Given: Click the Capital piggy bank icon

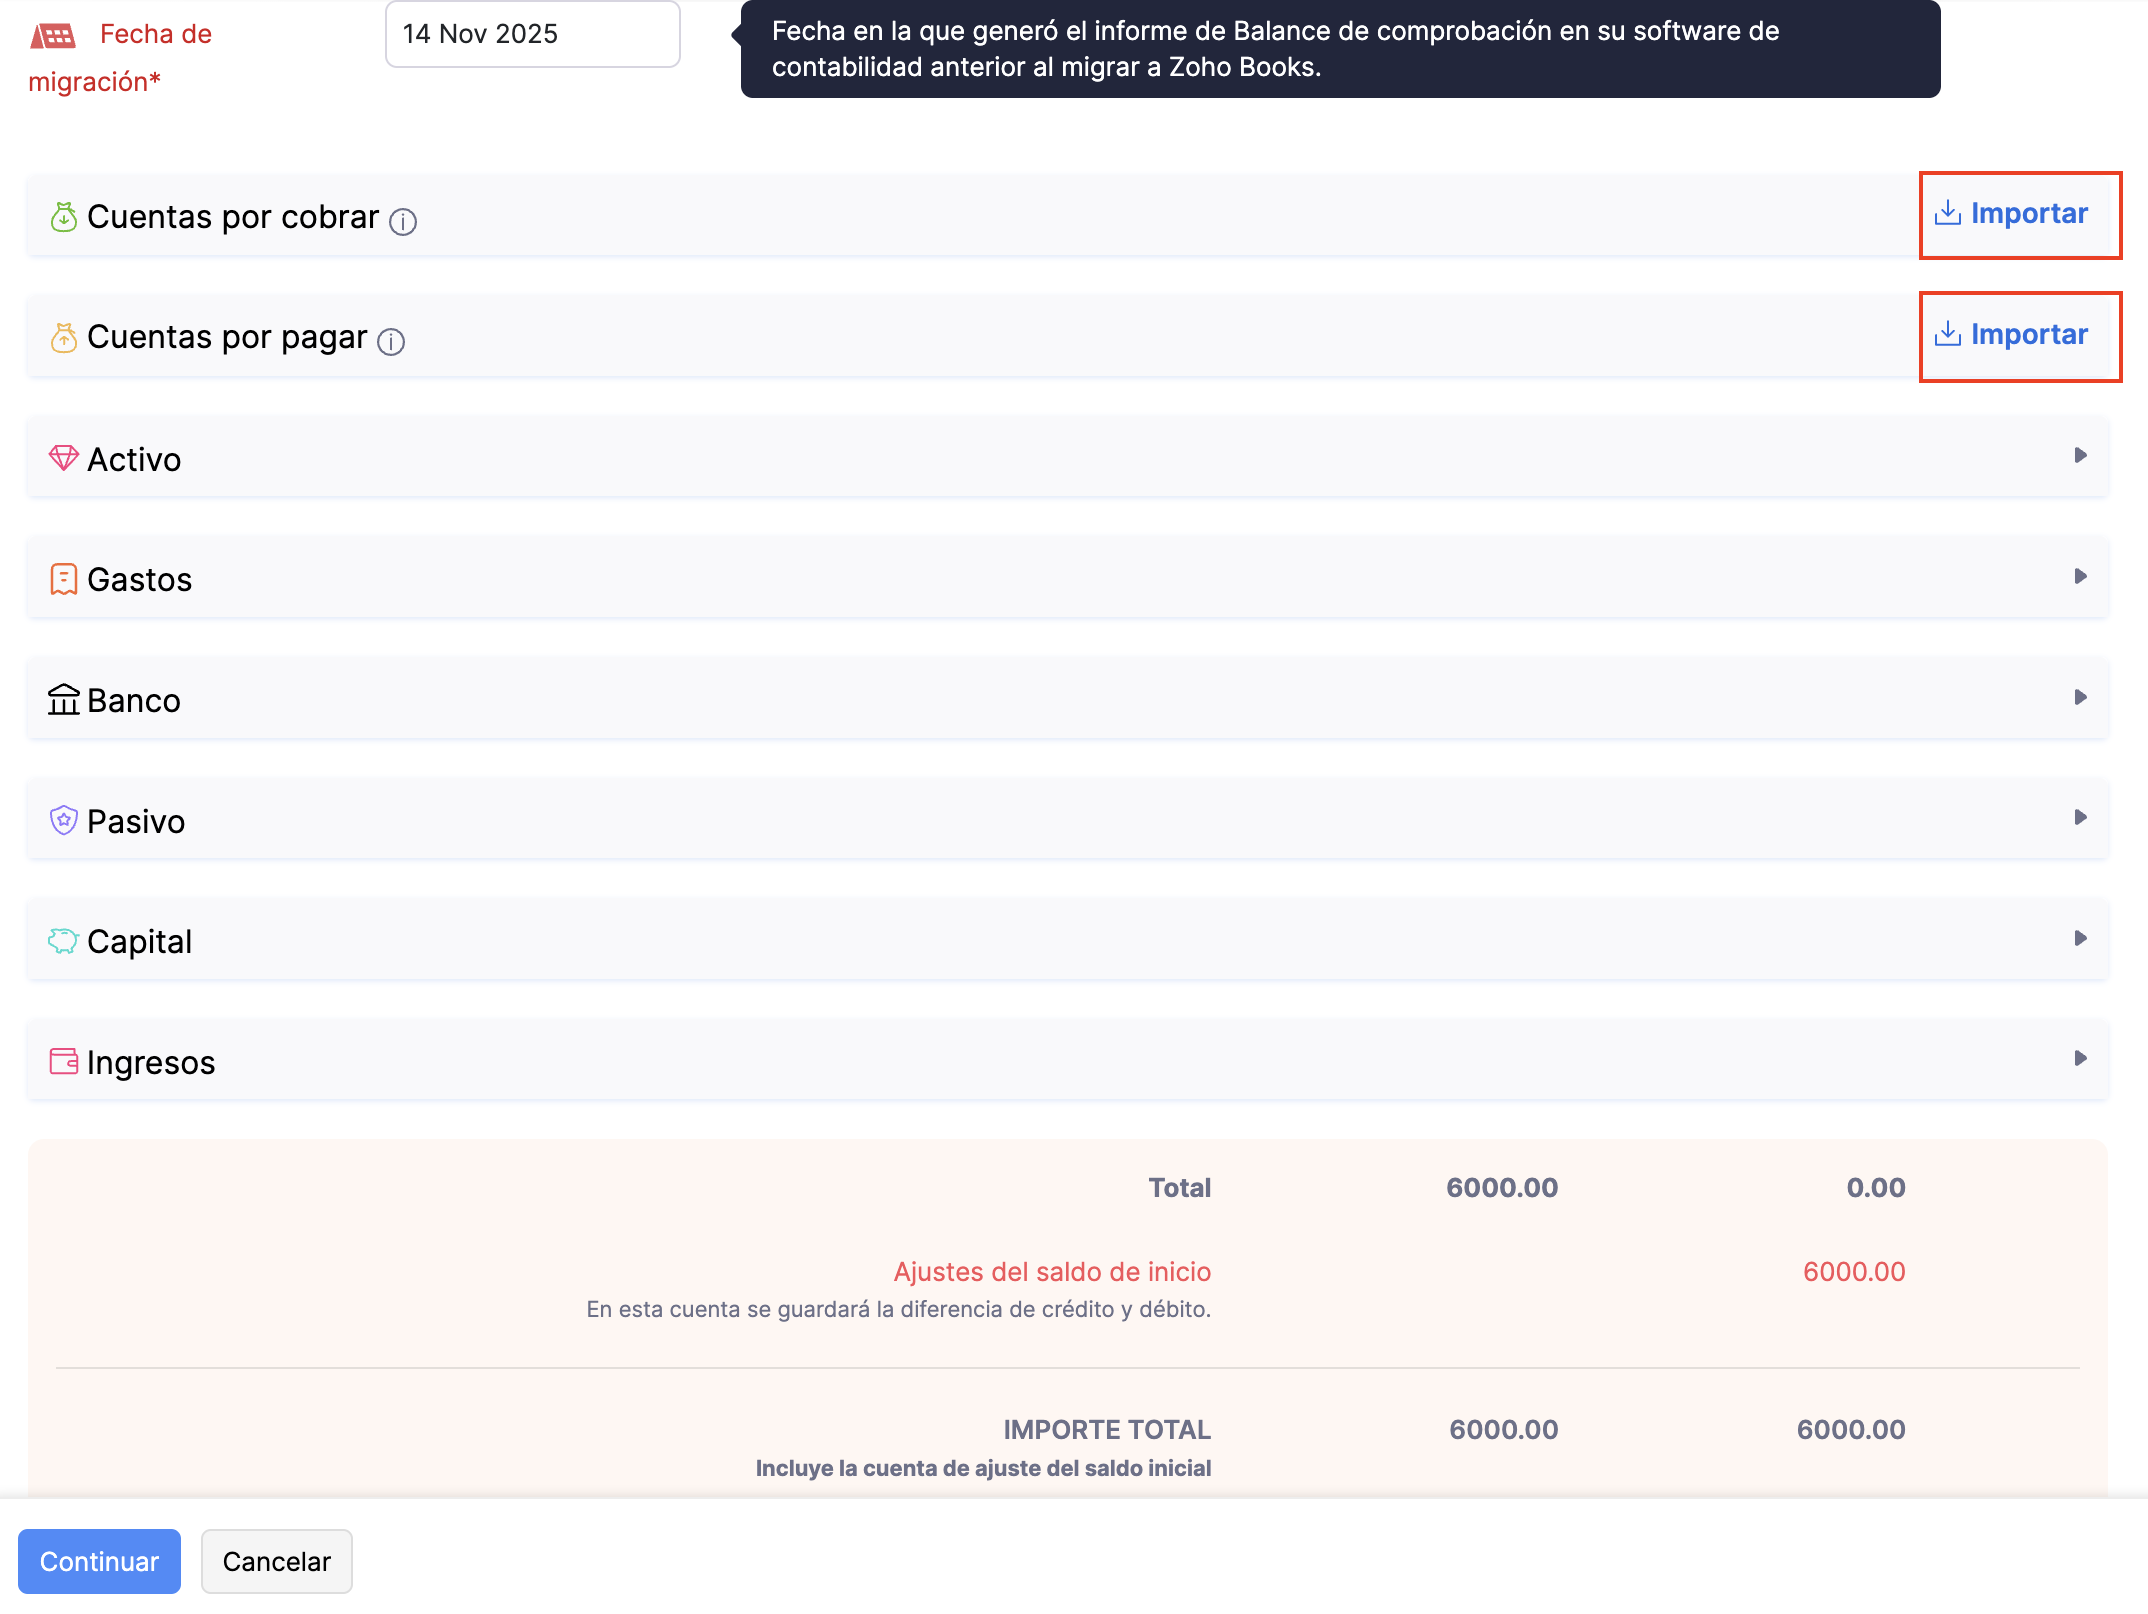Looking at the screenshot, I should (63, 941).
